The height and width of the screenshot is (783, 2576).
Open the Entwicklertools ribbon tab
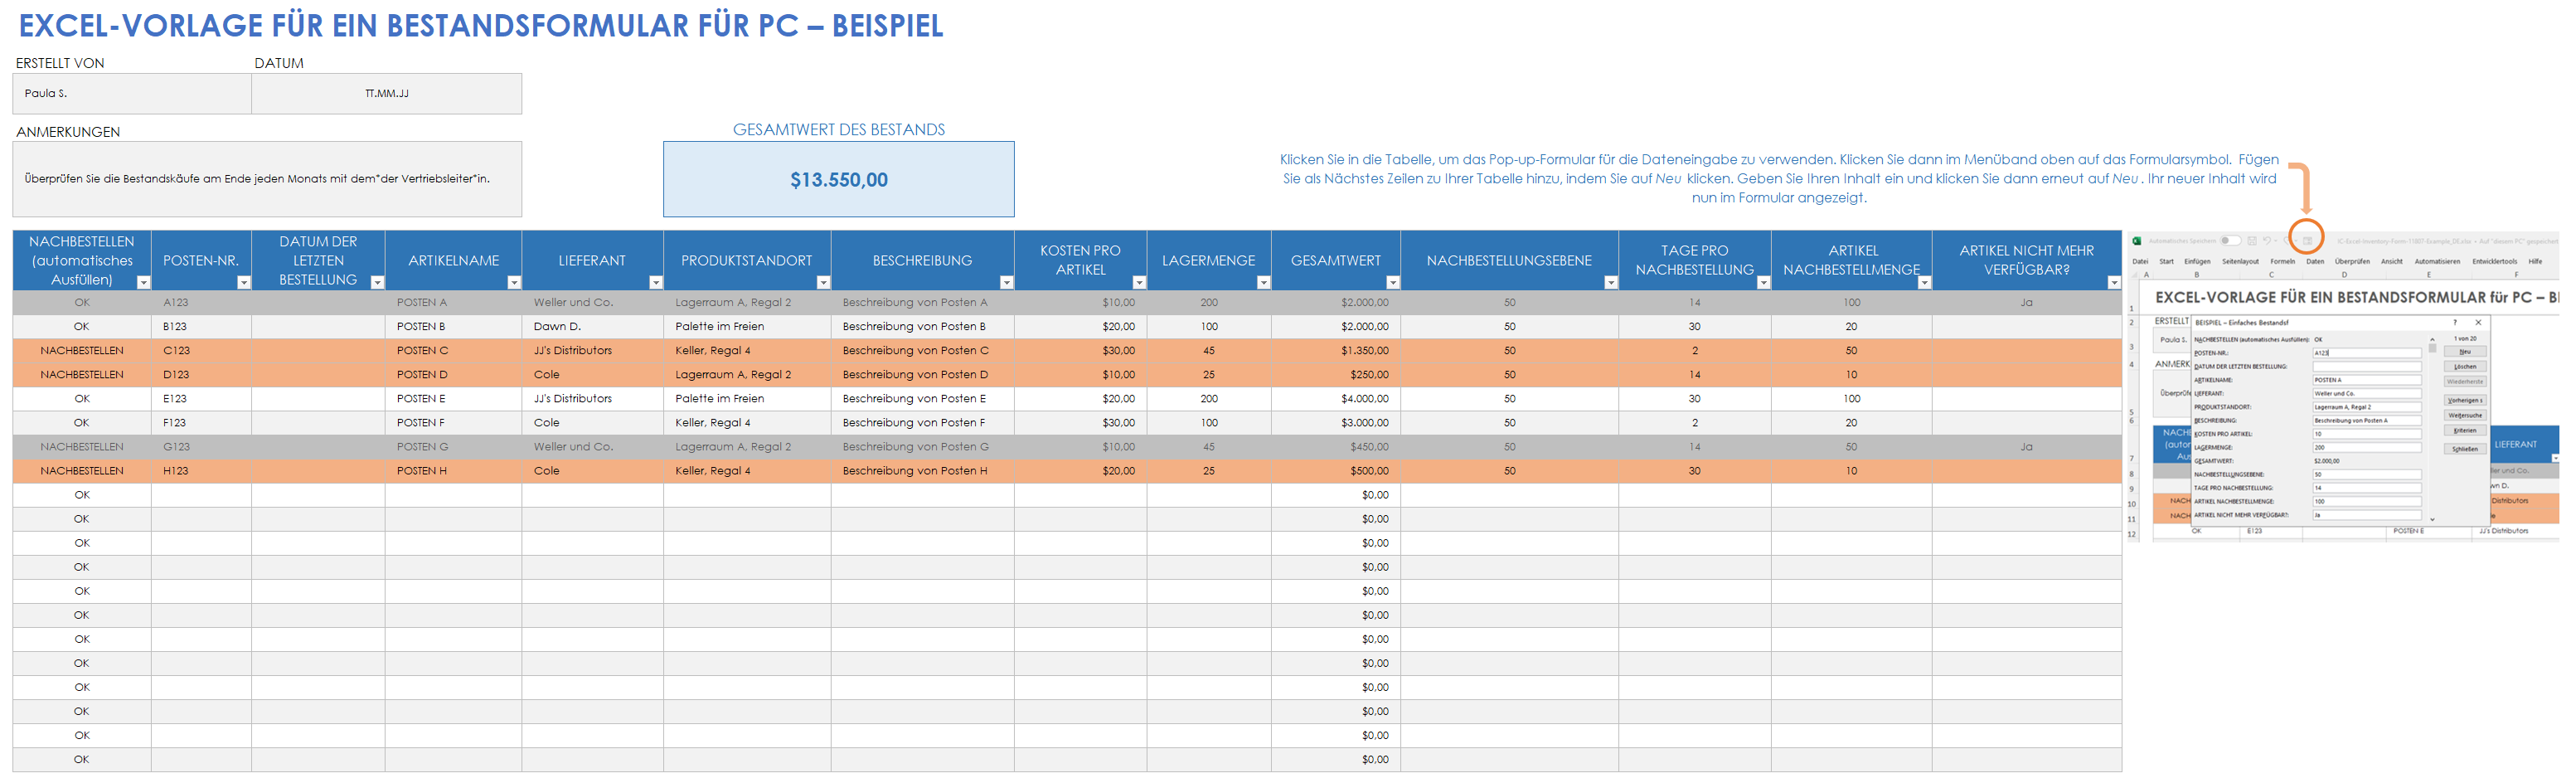click(2495, 262)
